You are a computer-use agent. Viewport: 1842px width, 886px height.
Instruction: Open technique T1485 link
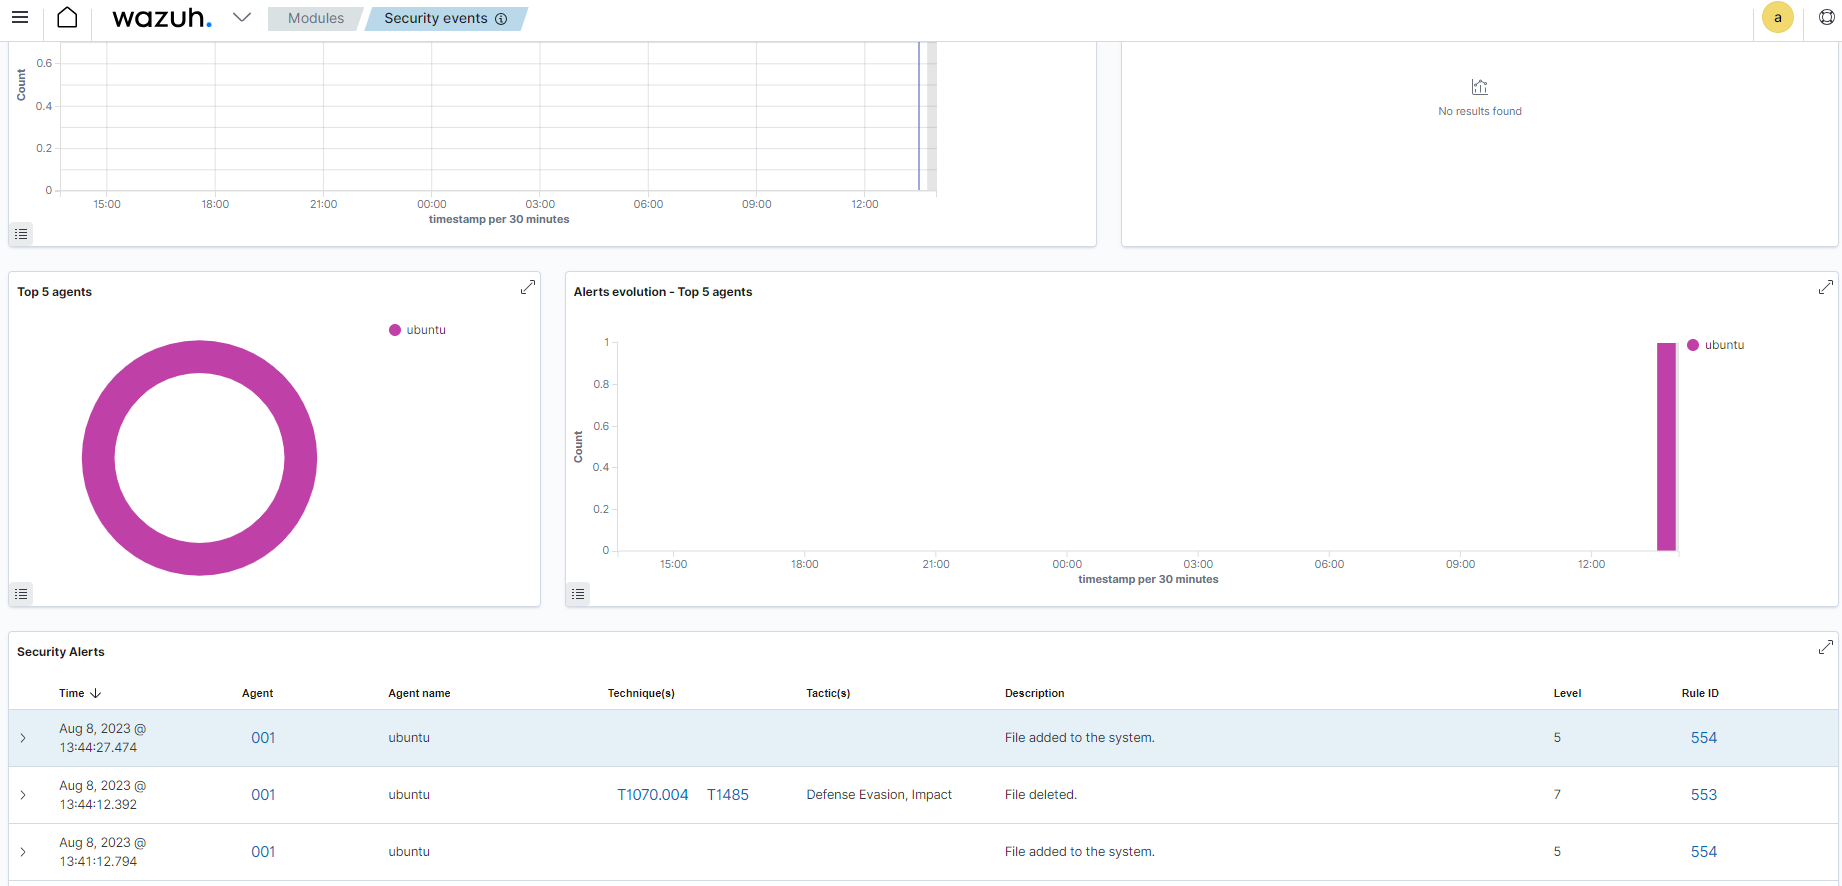[728, 795]
